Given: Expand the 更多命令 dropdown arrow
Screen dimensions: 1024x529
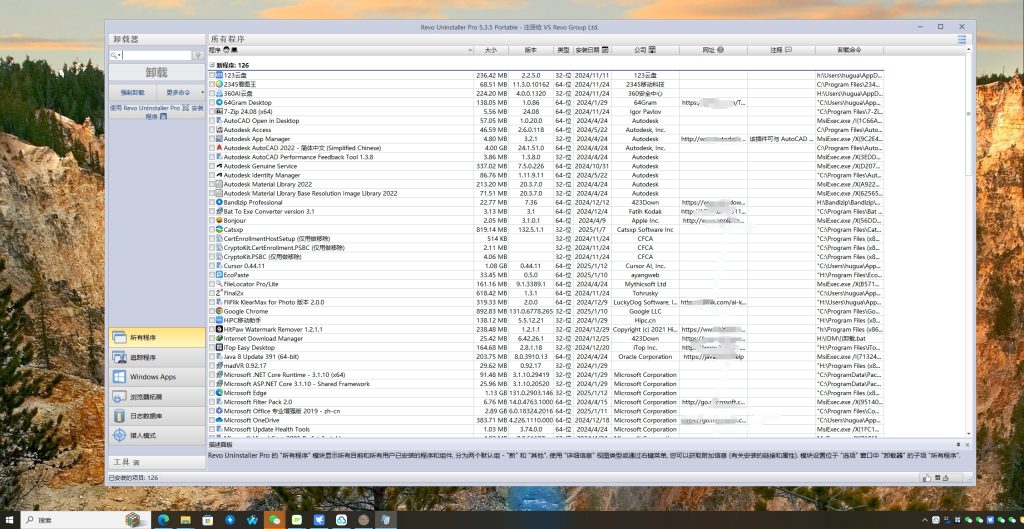Looking at the screenshot, I should 202,93.
